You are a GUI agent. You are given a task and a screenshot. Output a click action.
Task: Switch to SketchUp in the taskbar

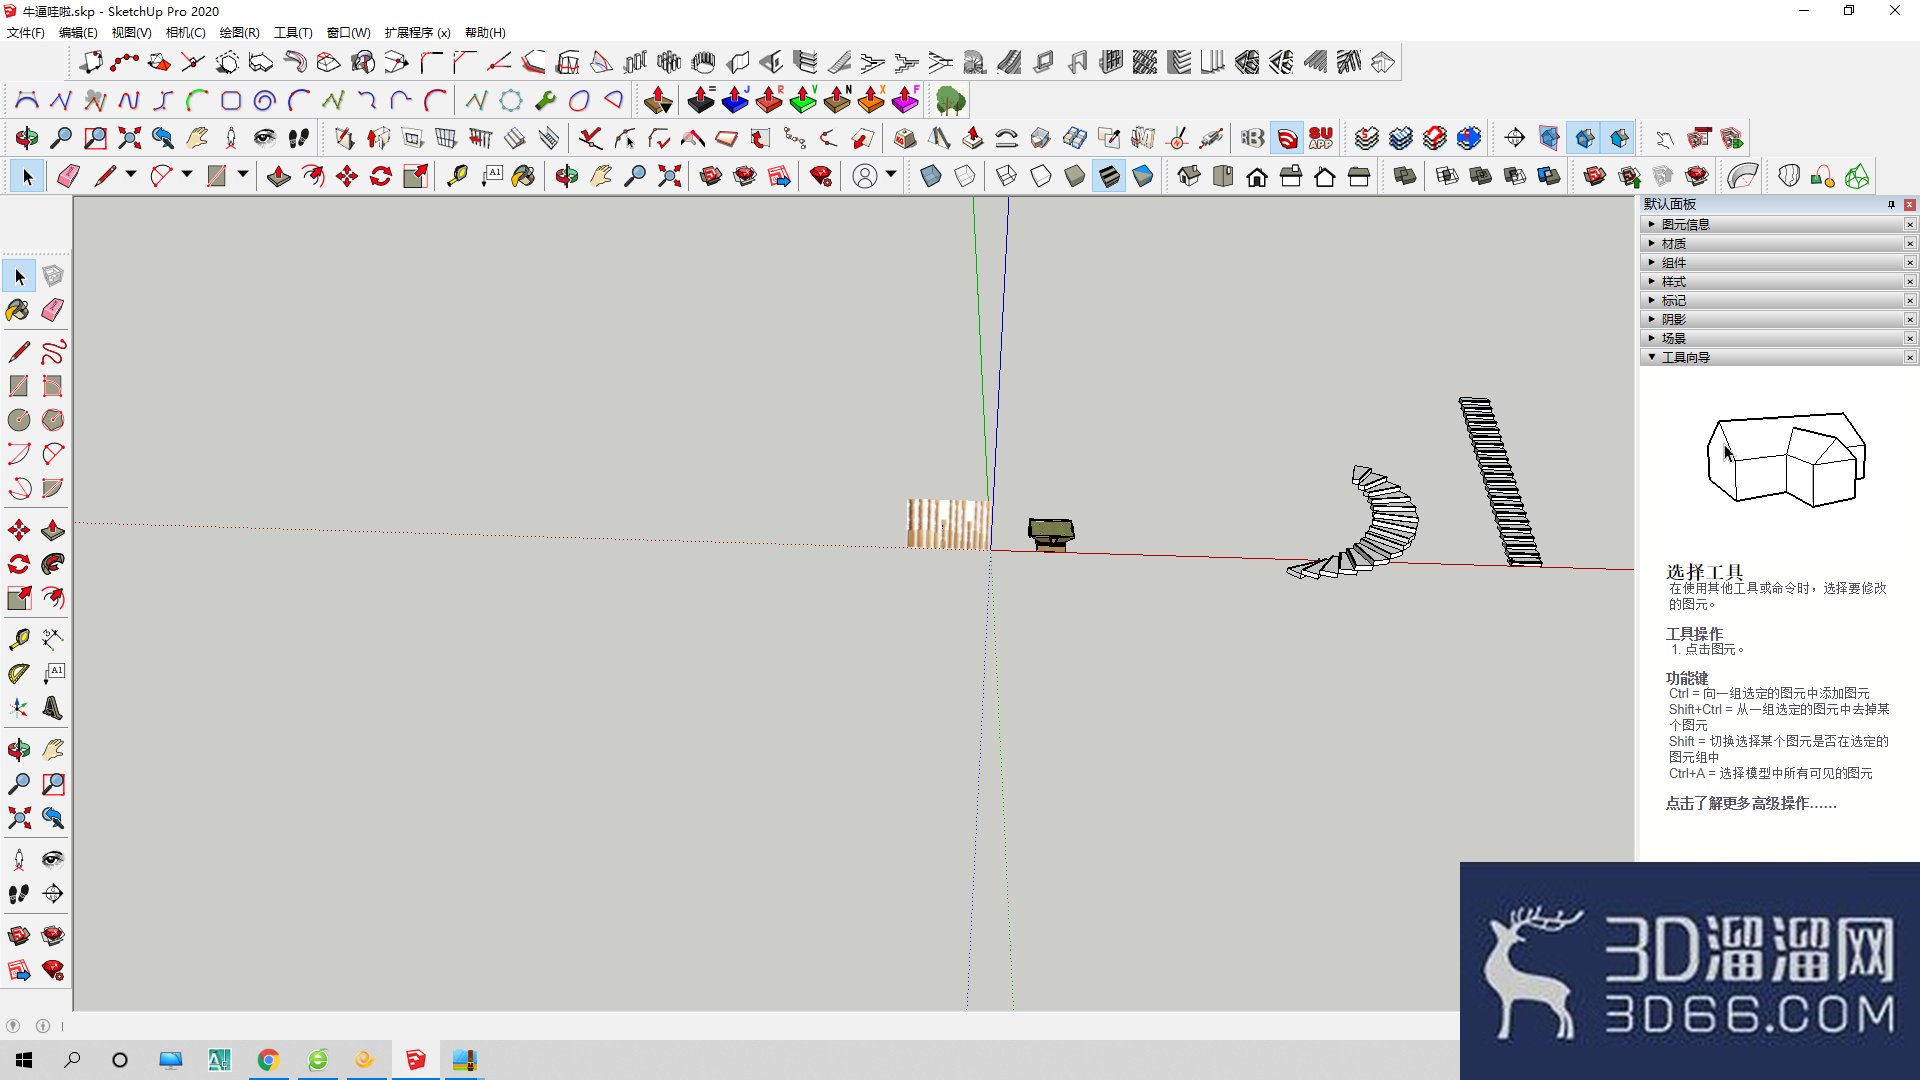coord(415,1060)
